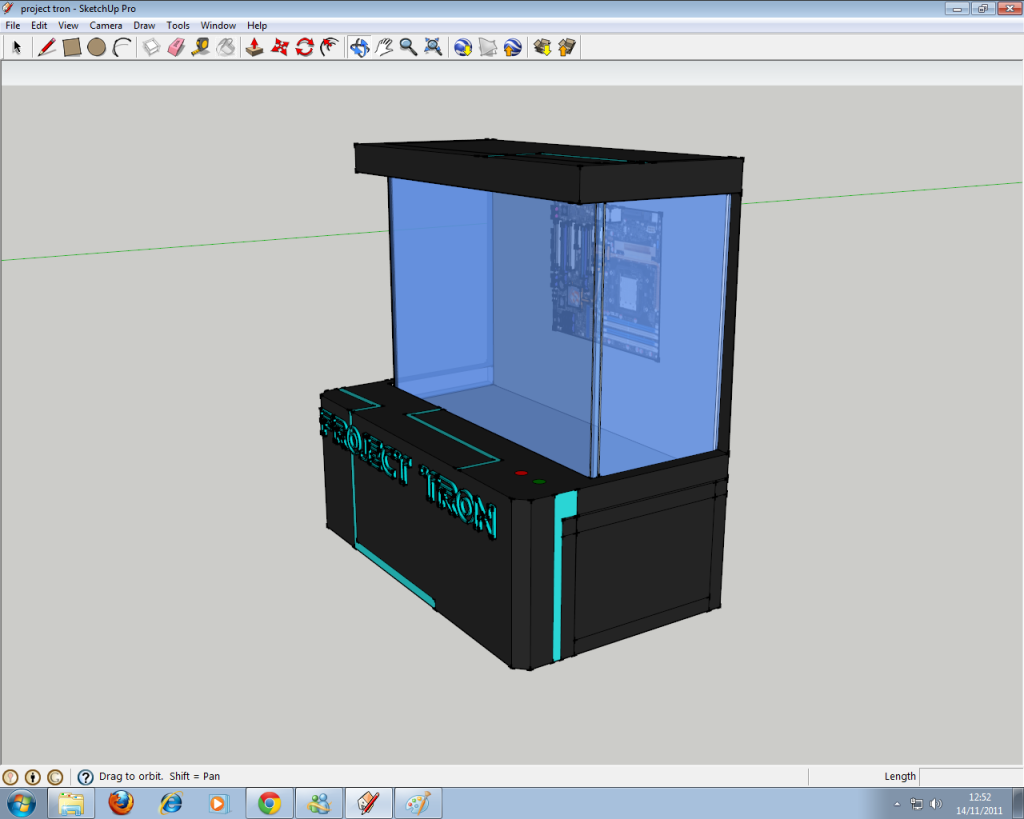Switch to the Pan hand tool

(384, 47)
